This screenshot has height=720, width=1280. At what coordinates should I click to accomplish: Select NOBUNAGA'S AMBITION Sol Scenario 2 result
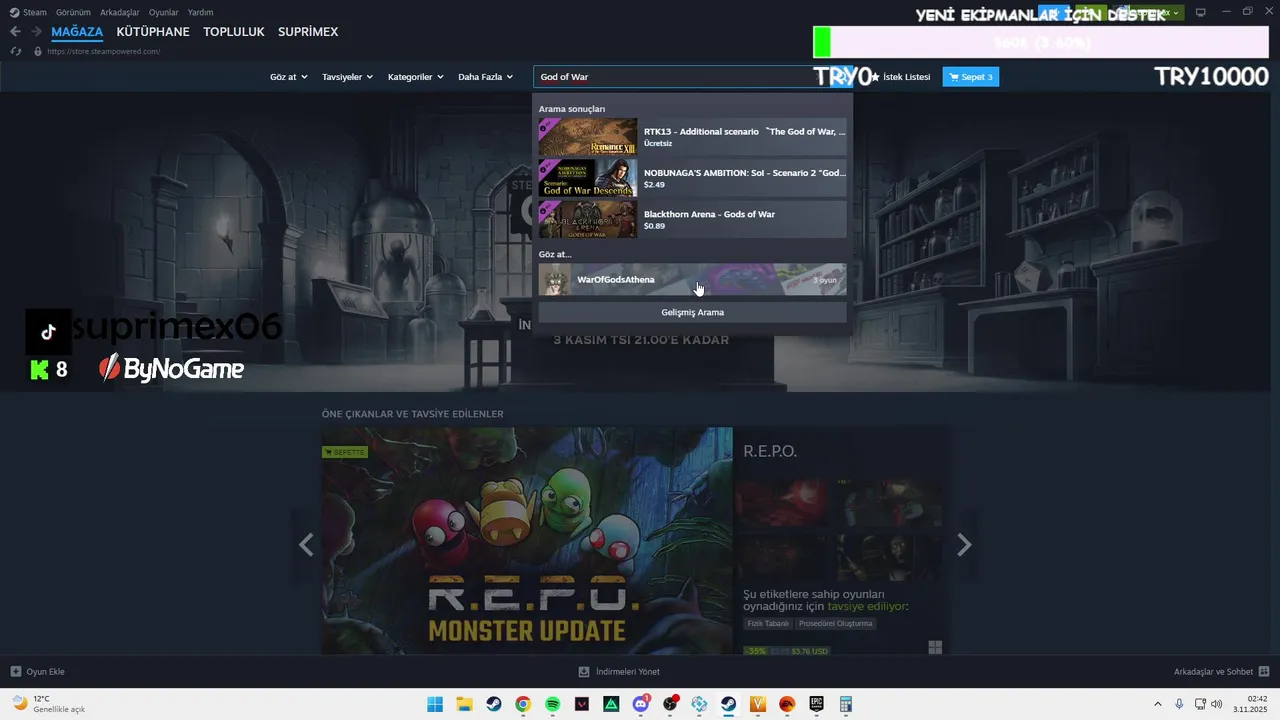click(692, 178)
